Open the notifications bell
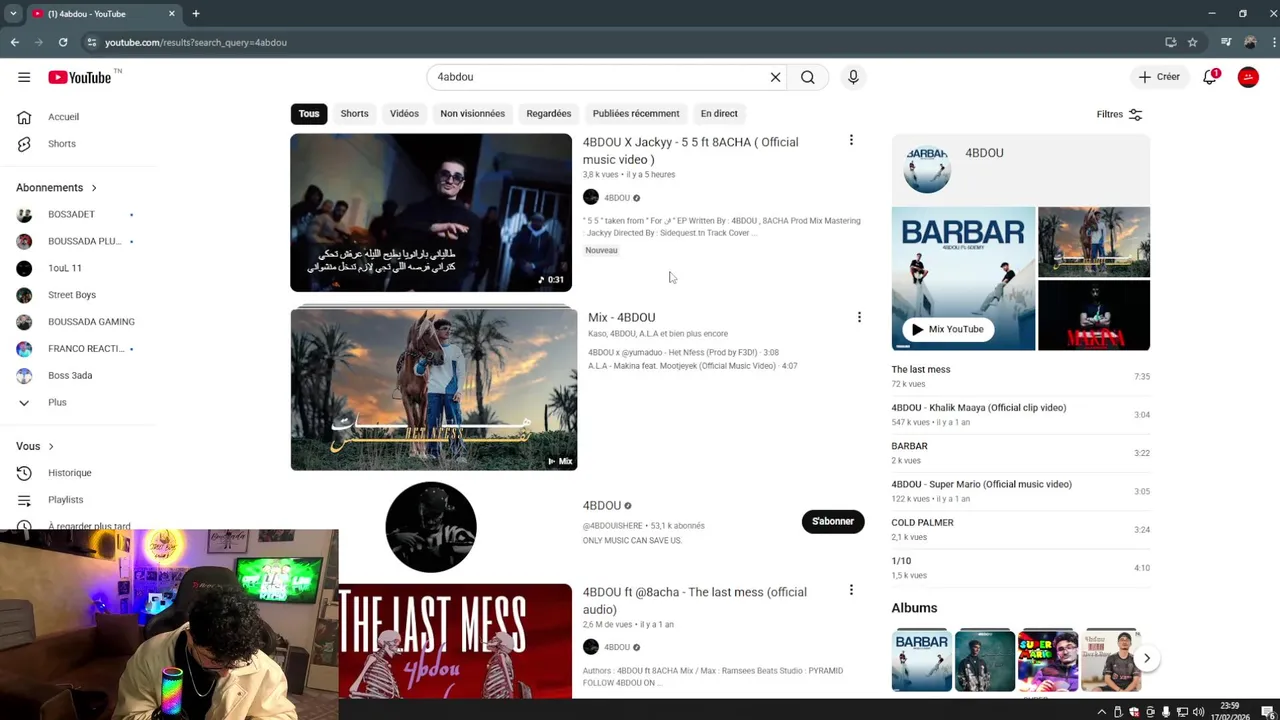Screen dimensions: 1280x720 pyautogui.click(x=1210, y=77)
